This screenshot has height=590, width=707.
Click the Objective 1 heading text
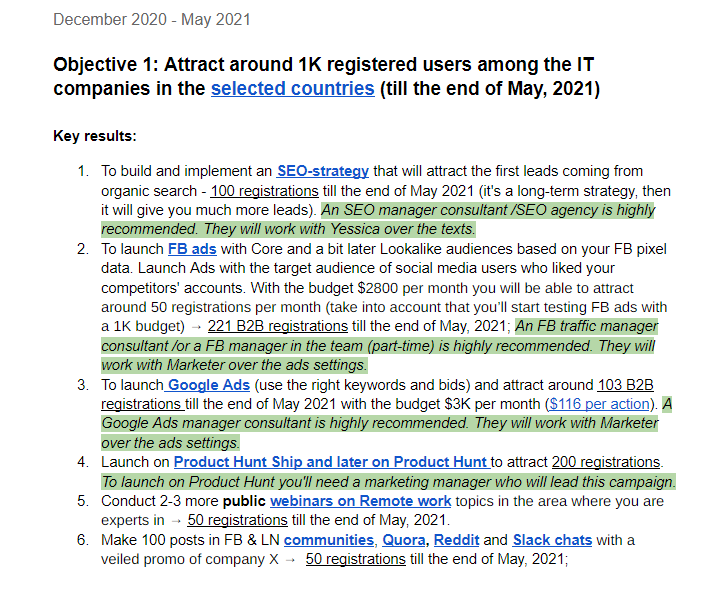[x=326, y=77]
